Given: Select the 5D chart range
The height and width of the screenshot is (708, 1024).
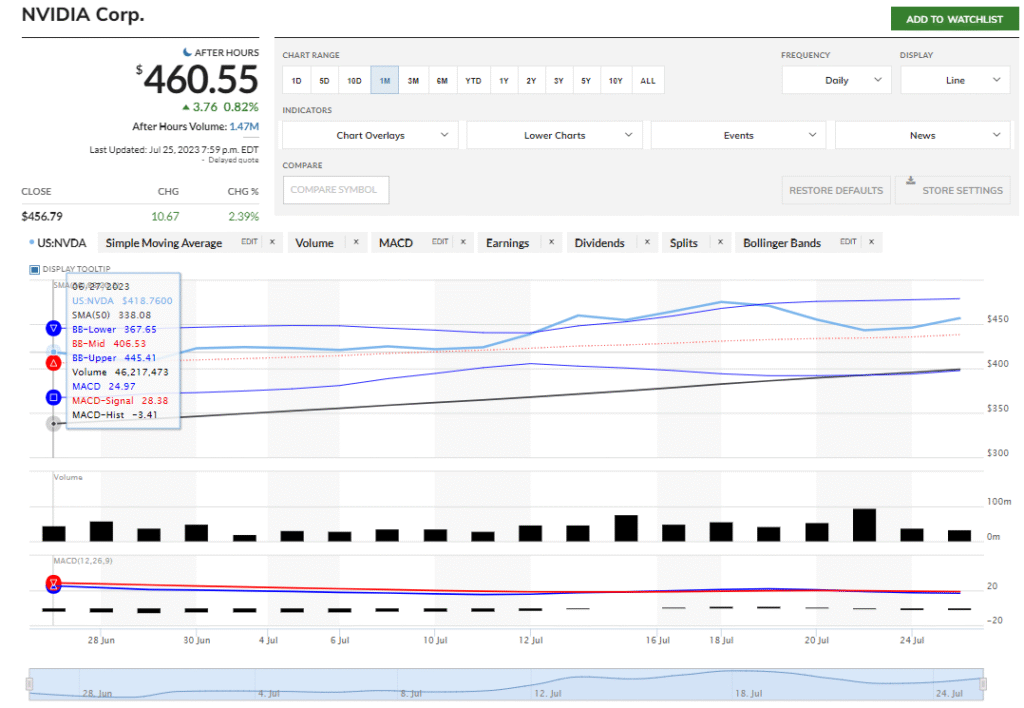Looking at the screenshot, I should tap(325, 80).
